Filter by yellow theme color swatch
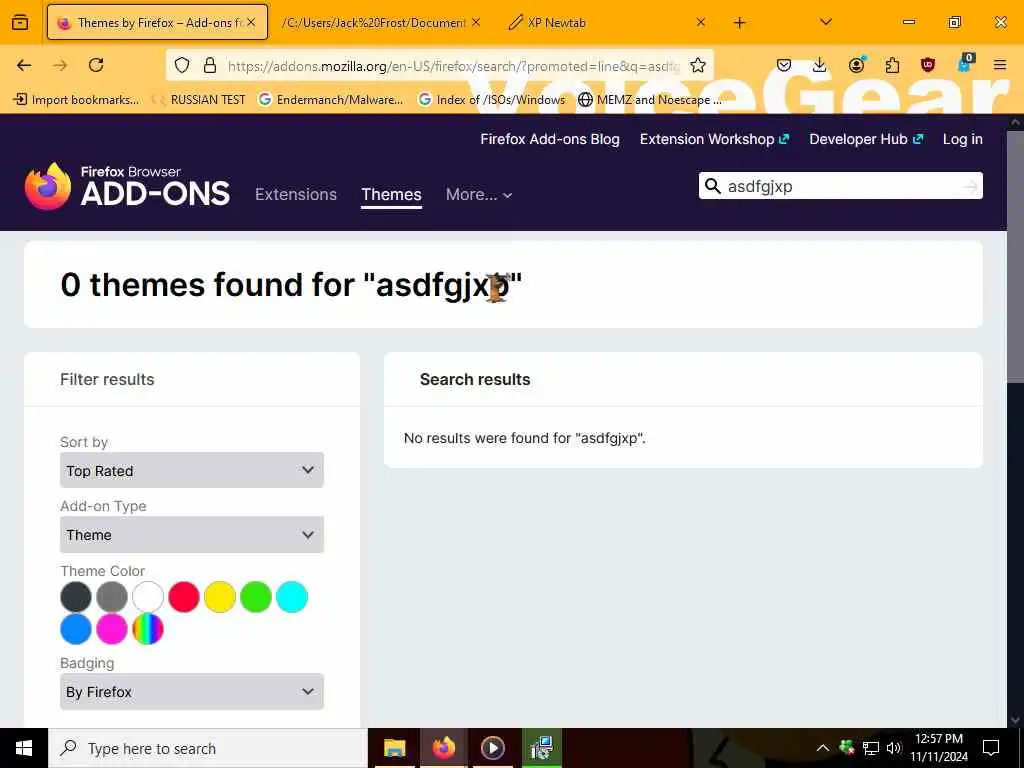 click(x=219, y=597)
